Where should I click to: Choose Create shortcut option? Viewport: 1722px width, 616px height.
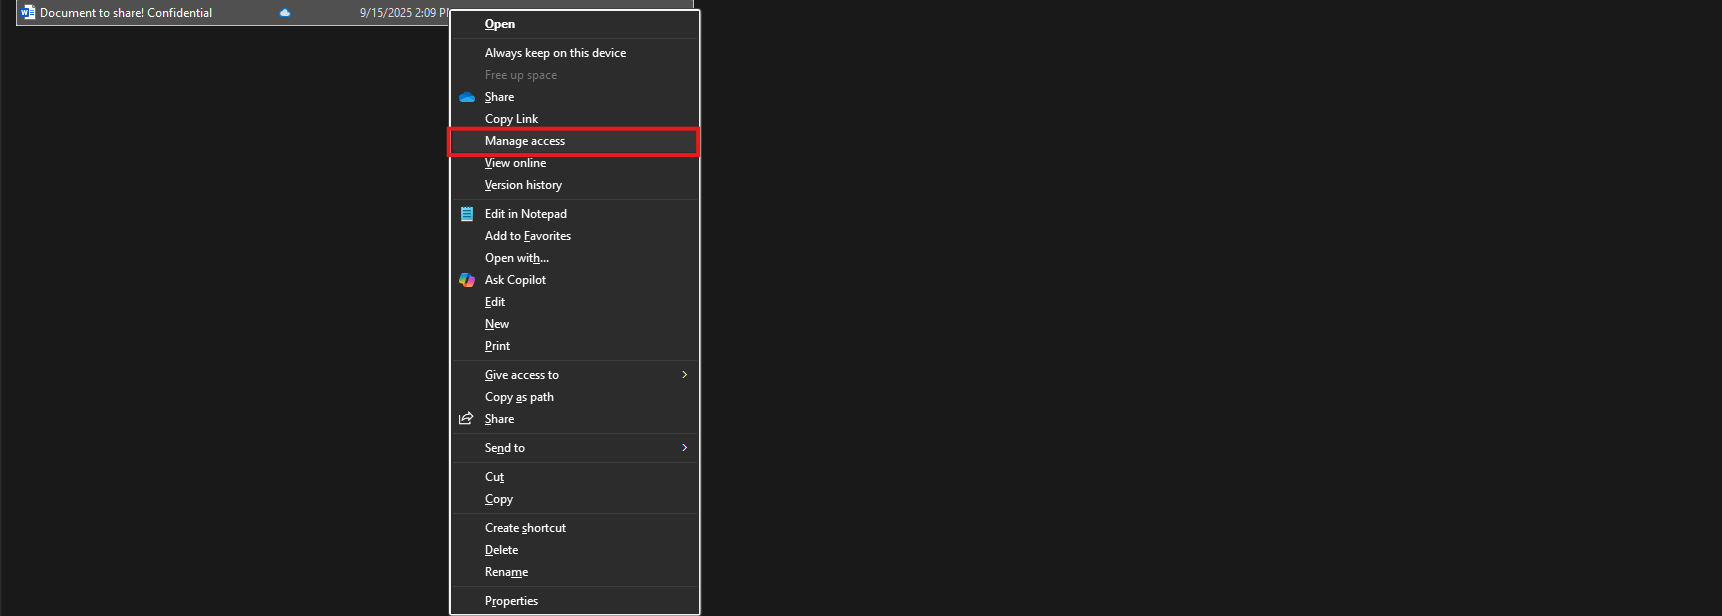click(525, 528)
